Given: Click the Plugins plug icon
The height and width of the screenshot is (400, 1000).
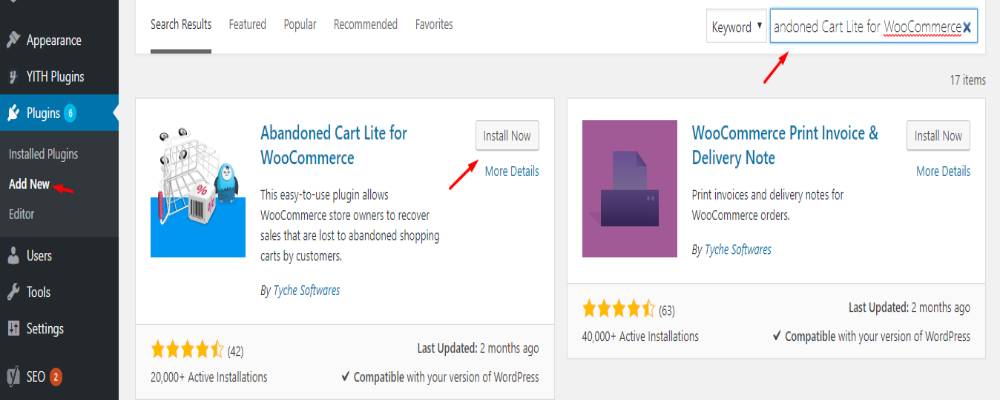Looking at the screenshot, I should (x=14, y=113).
